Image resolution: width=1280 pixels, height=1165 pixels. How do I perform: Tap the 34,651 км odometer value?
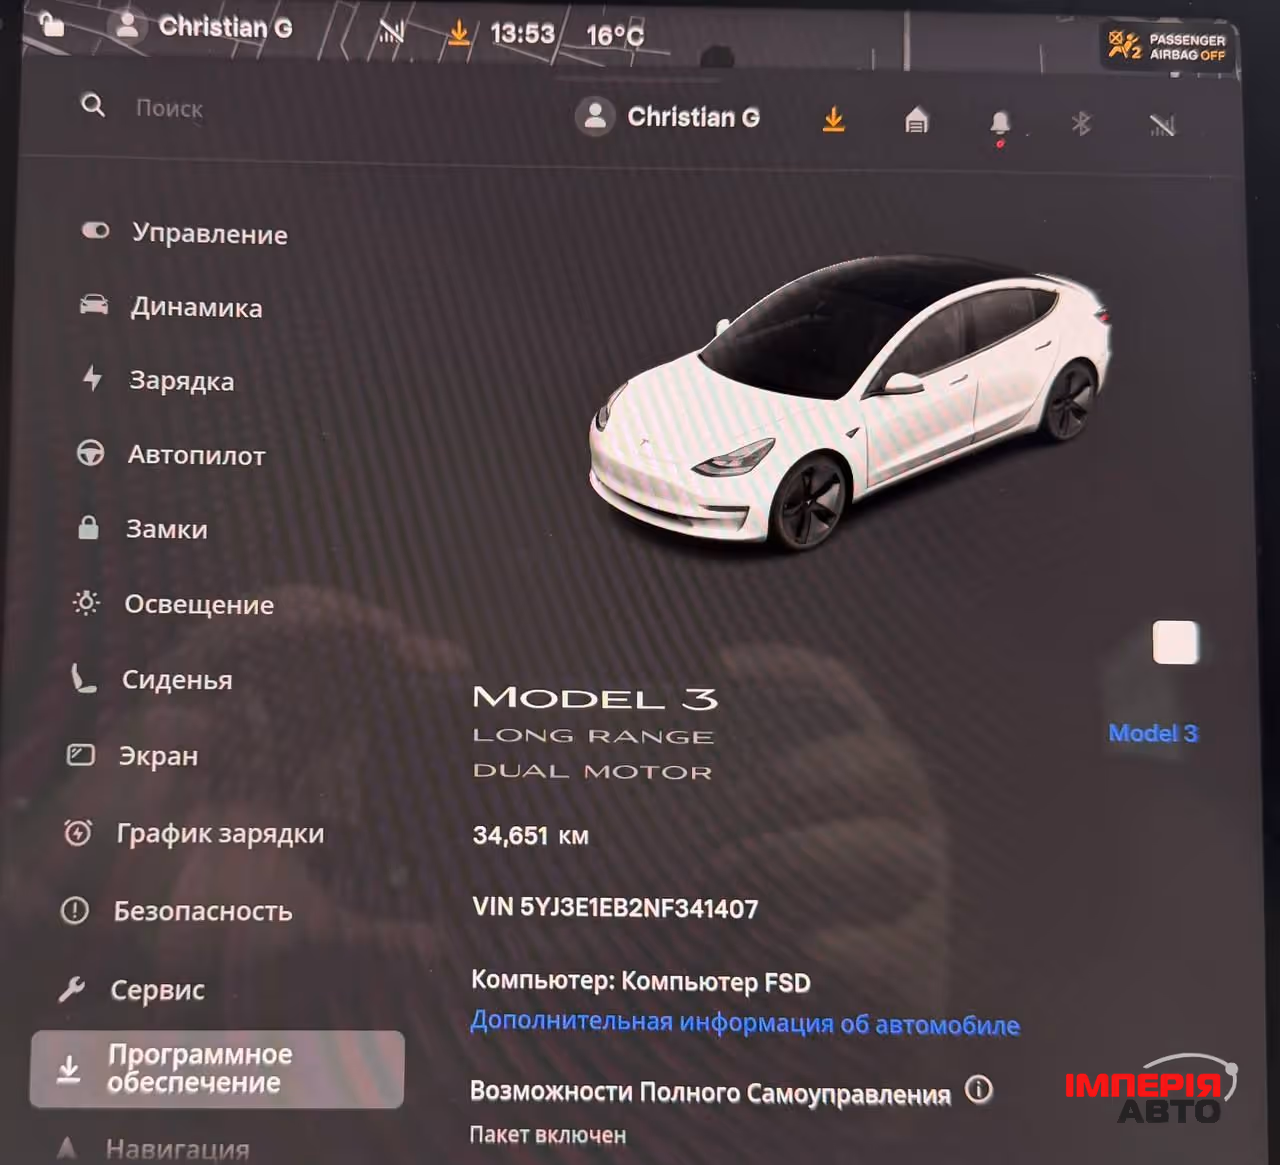coord(530,835)
